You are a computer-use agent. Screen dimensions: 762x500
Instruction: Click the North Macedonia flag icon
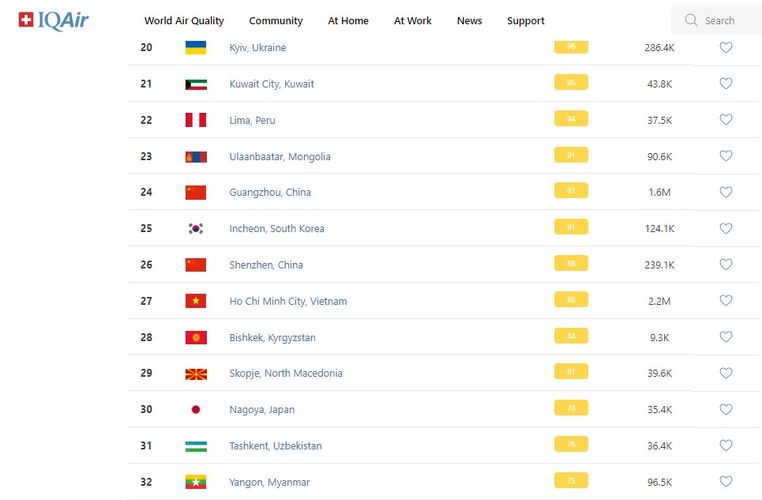(x=196, y=374)
